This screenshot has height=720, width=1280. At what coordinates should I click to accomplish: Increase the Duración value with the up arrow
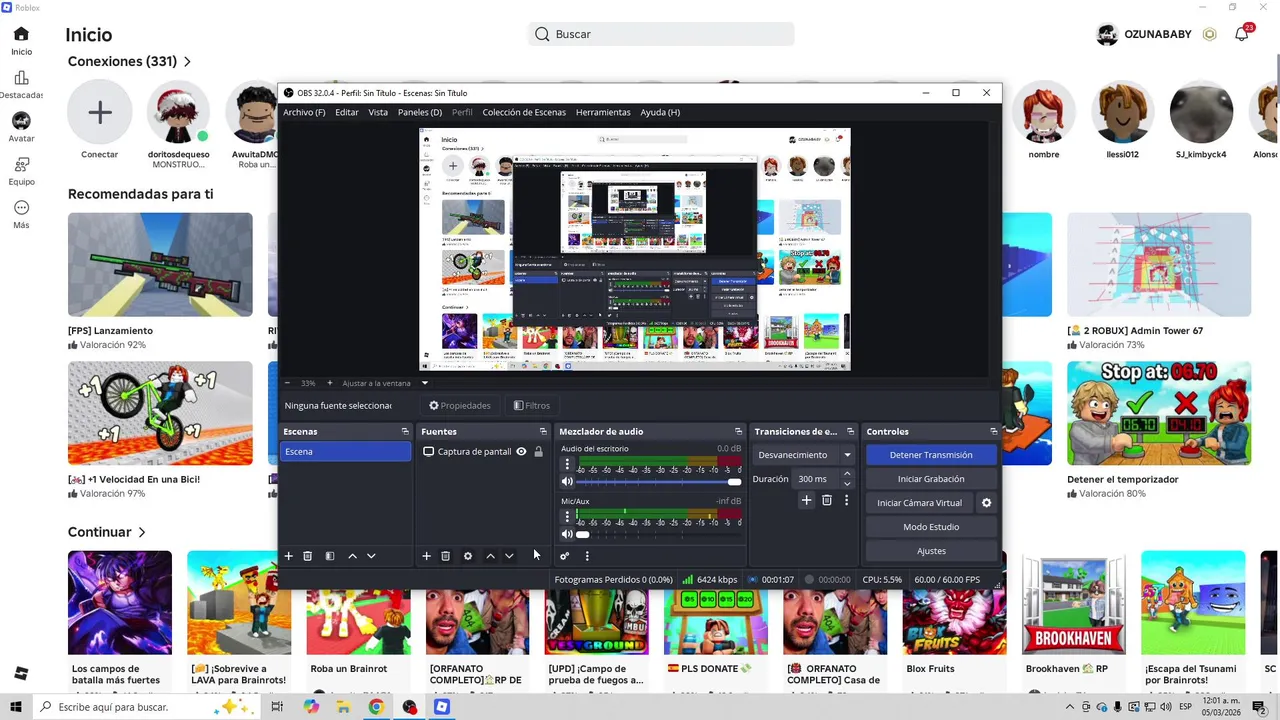pyautogui.click(x=847, y=474)
